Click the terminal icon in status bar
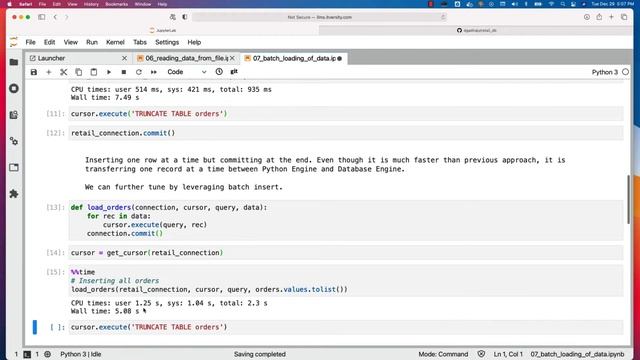The height and width of the screenshot is (360, 640). pyautogui.click(x=27, y=354)
